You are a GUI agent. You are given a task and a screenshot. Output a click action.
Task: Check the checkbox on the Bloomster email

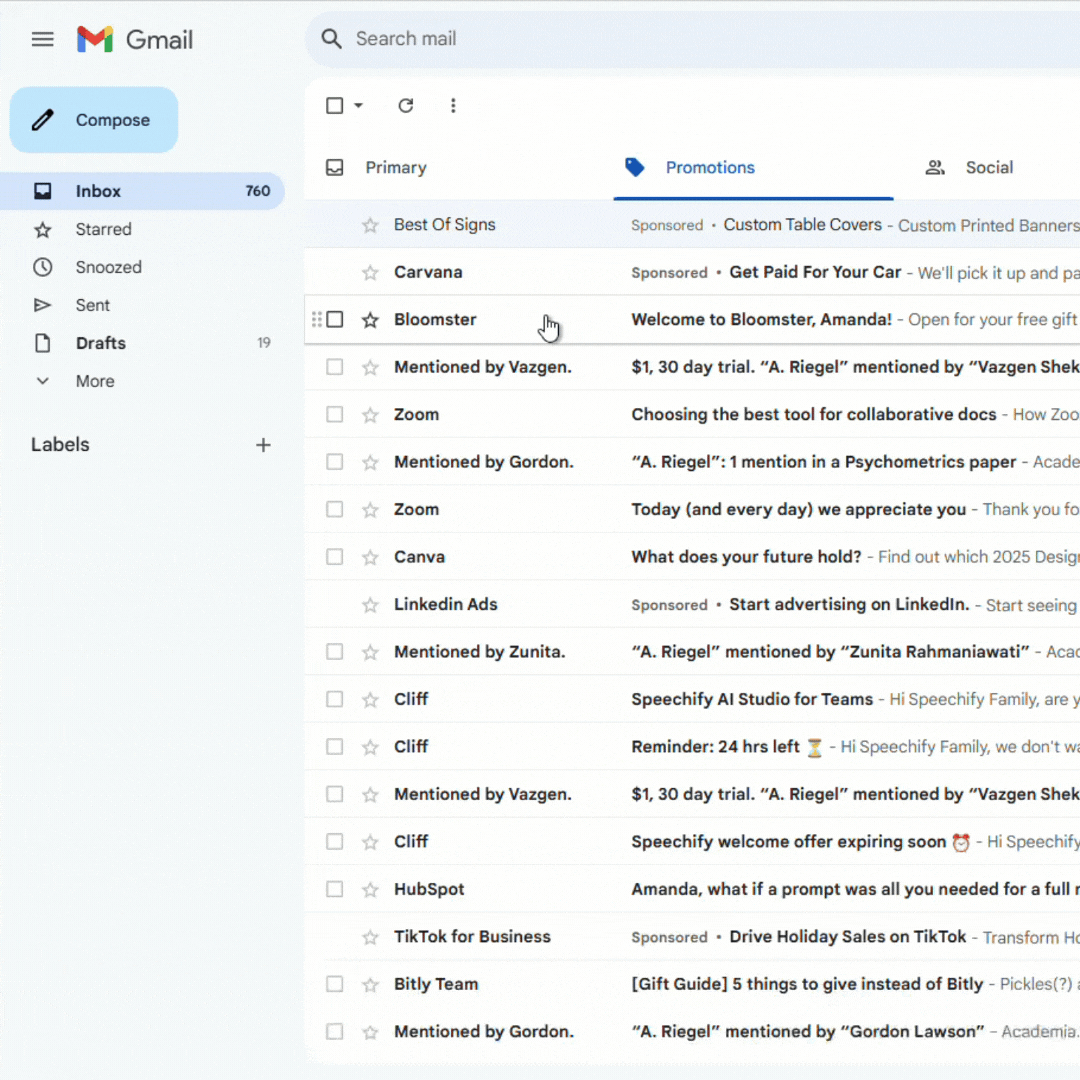[x=336, y=319]
